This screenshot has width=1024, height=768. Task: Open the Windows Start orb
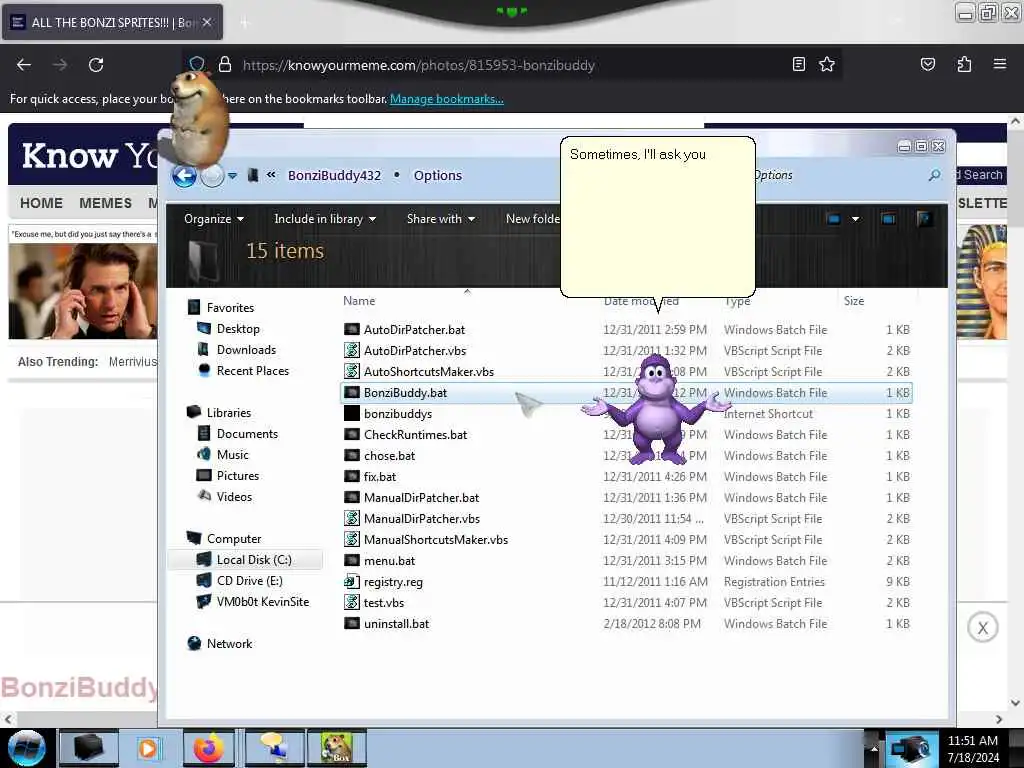pyautogui.click(x=26, y=748)
